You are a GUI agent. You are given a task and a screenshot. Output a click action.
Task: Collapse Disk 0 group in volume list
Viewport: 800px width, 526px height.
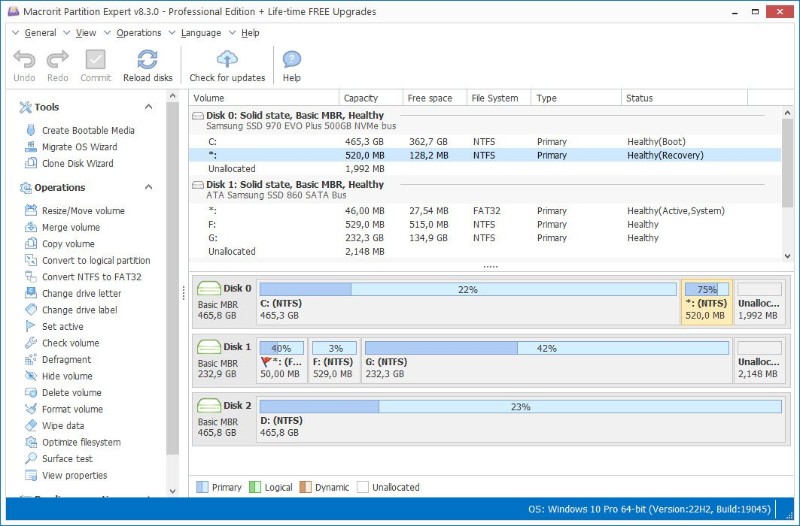[x=197, y=116]
